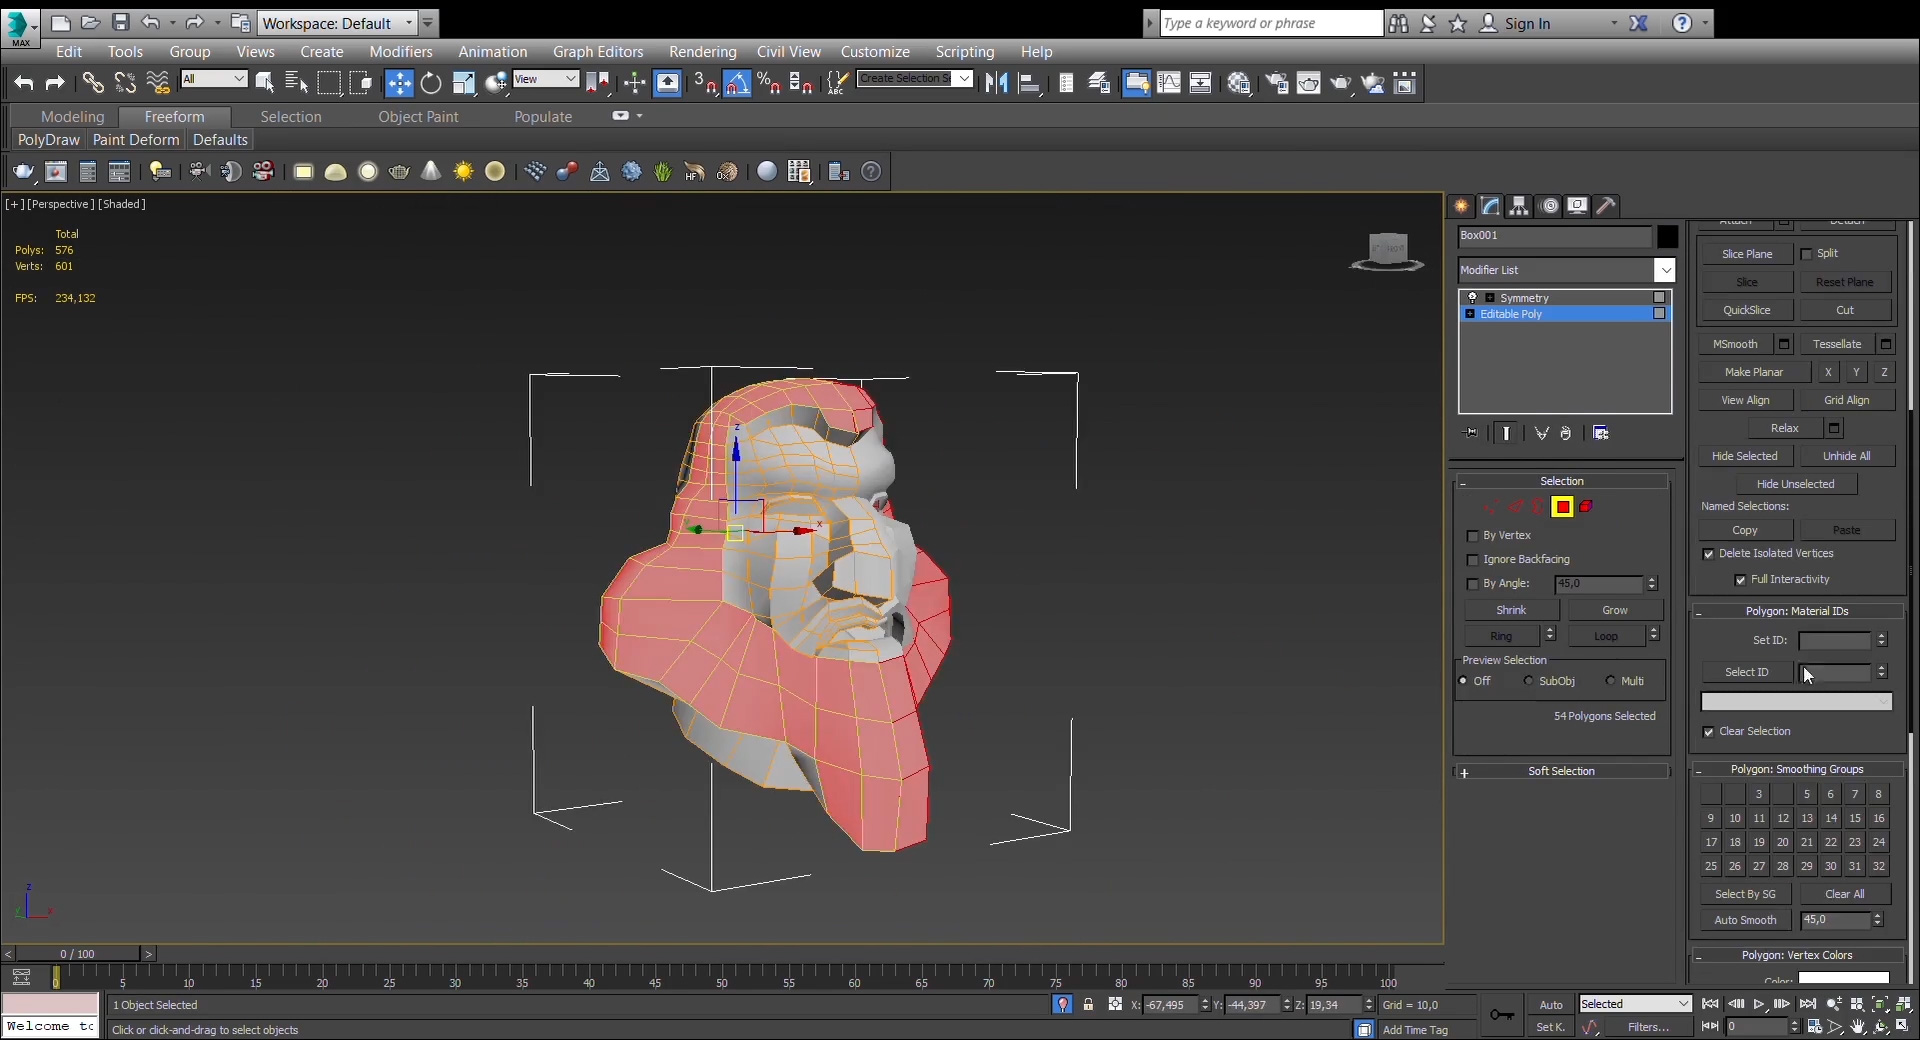Image resolution: width=1920 pixels, height=1040 pixels.
Task: Open the Mirror tool in toolbar
Action: (x=996, y=84)
